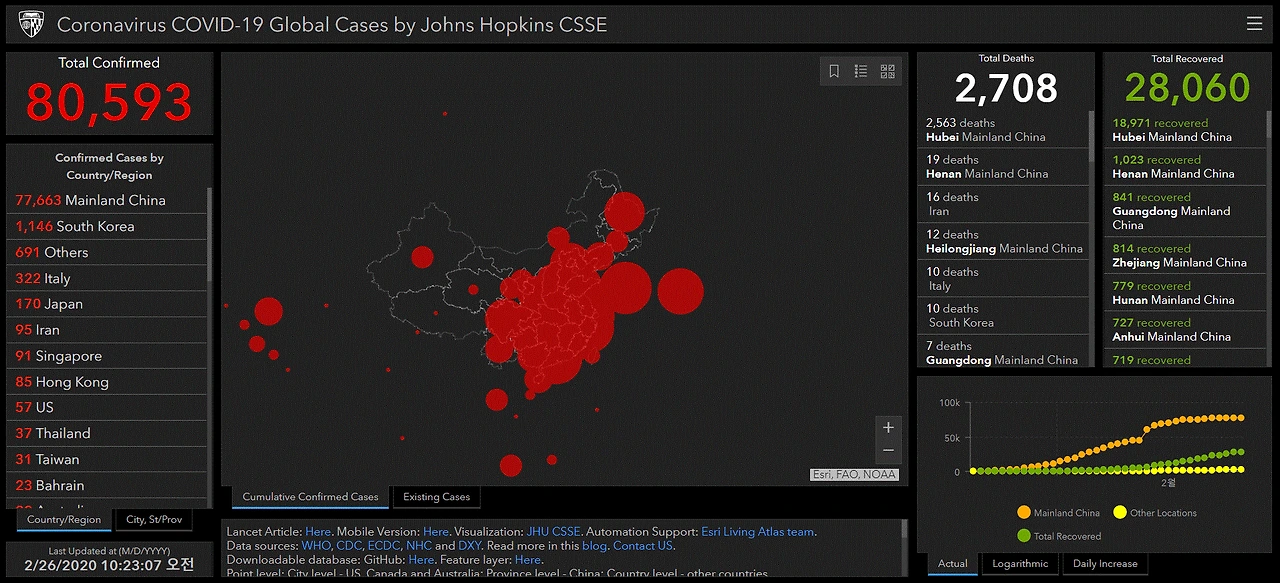The height and width of the screenshot is (583, 1280).
Task: Select 95 Iran in the list
Action: (x=107, y=330)
